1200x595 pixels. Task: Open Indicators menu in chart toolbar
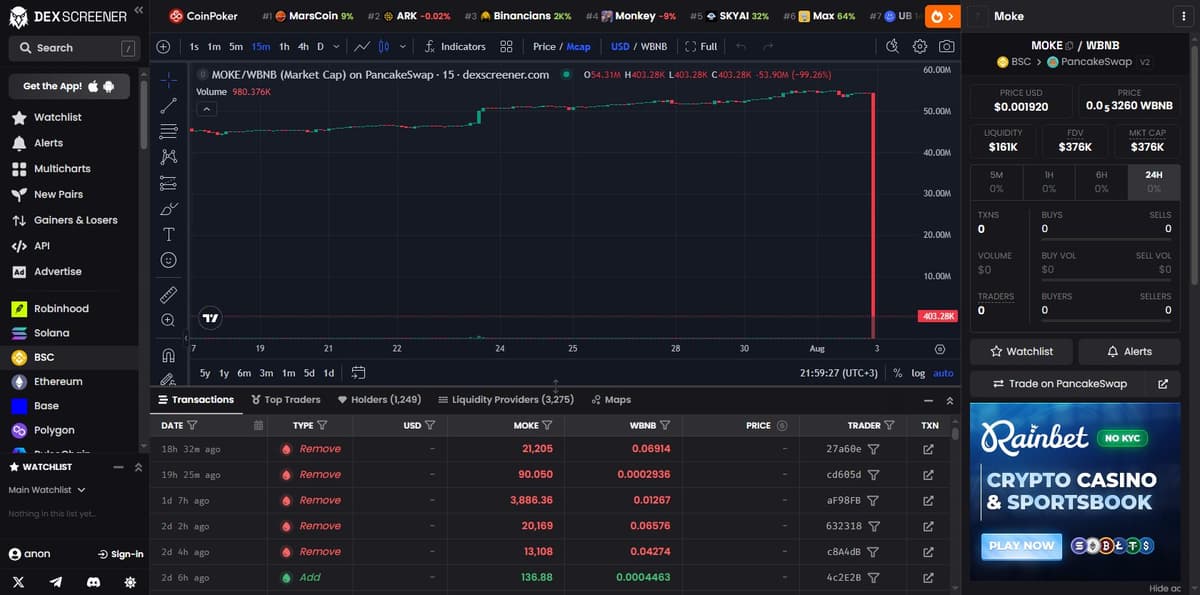[455, 47]
